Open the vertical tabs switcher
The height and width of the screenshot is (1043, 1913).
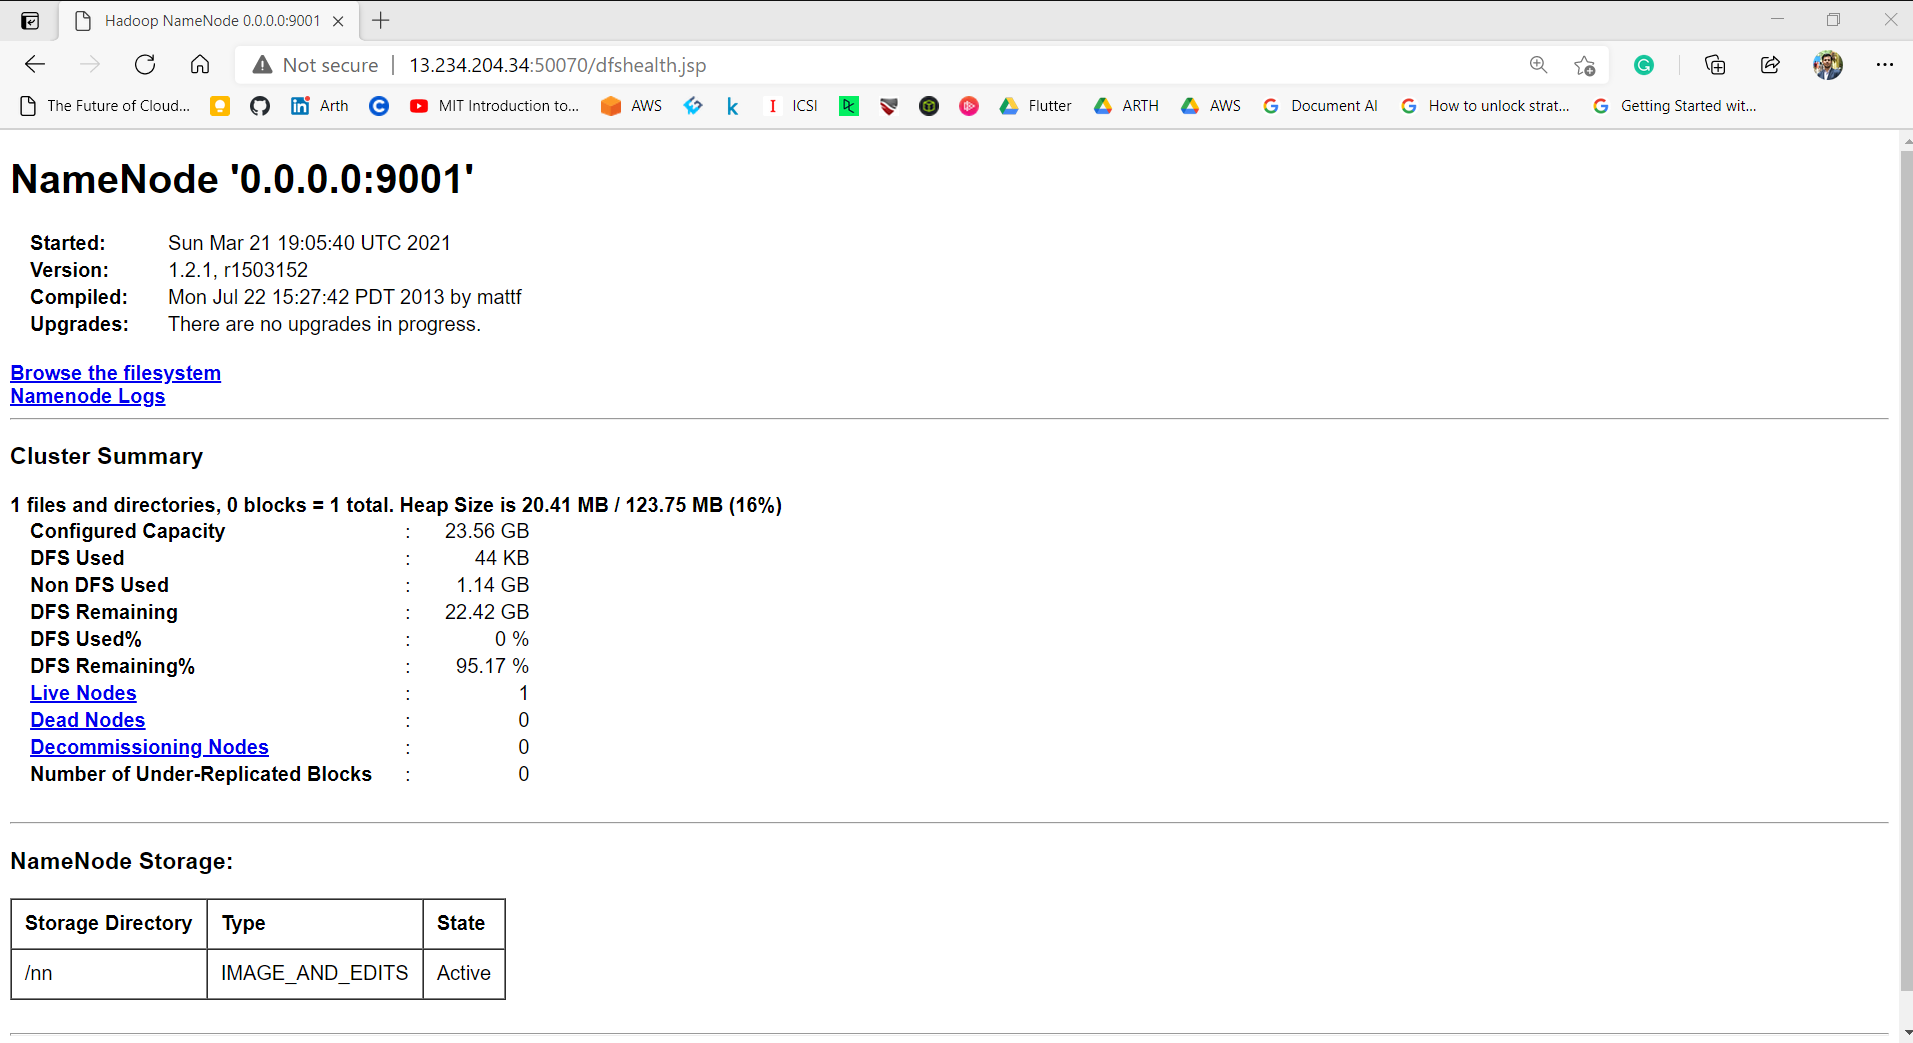(30, 20)
